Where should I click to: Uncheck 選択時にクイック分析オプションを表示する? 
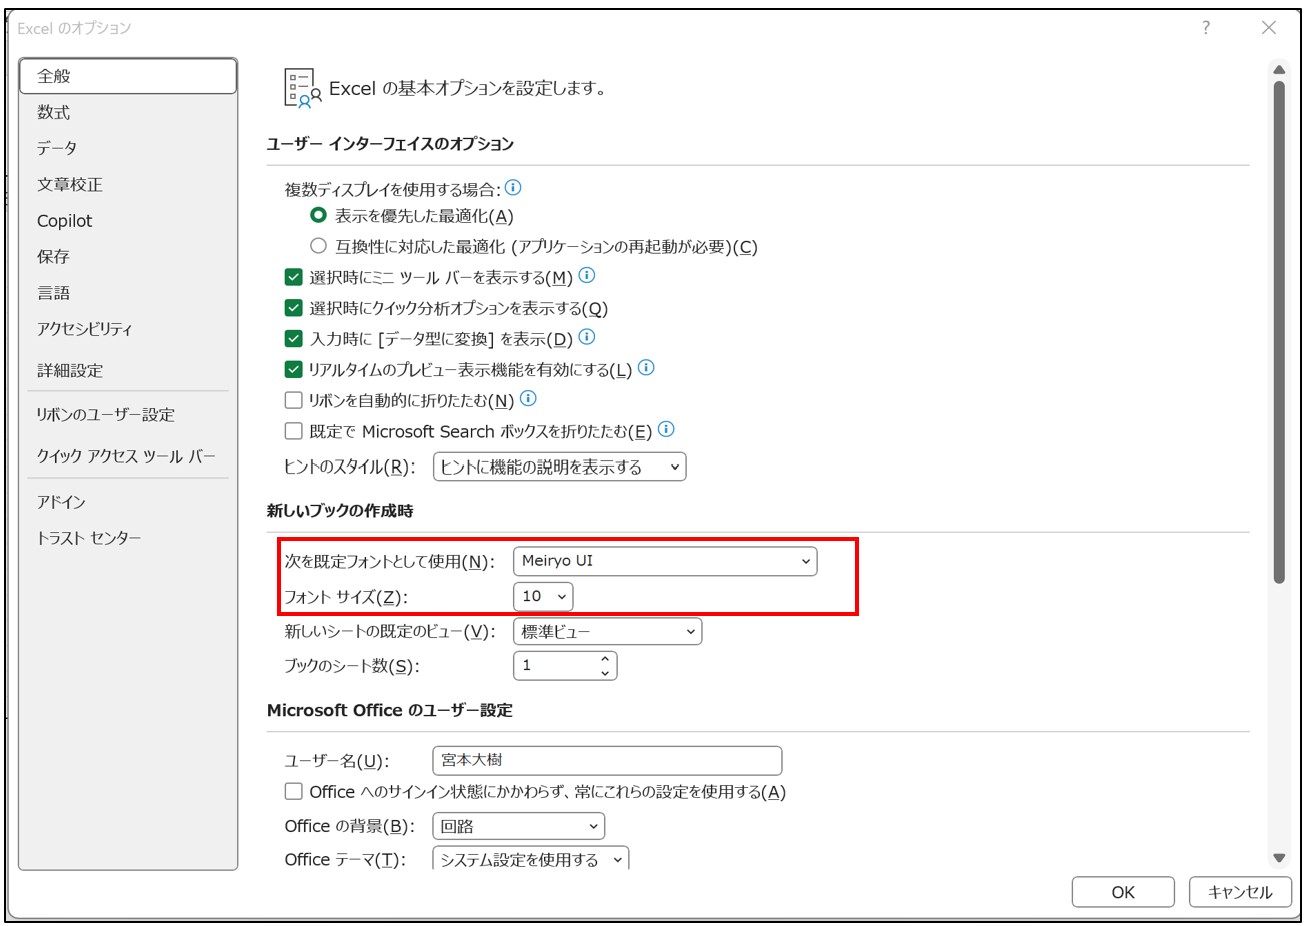[x=293, y=308]
